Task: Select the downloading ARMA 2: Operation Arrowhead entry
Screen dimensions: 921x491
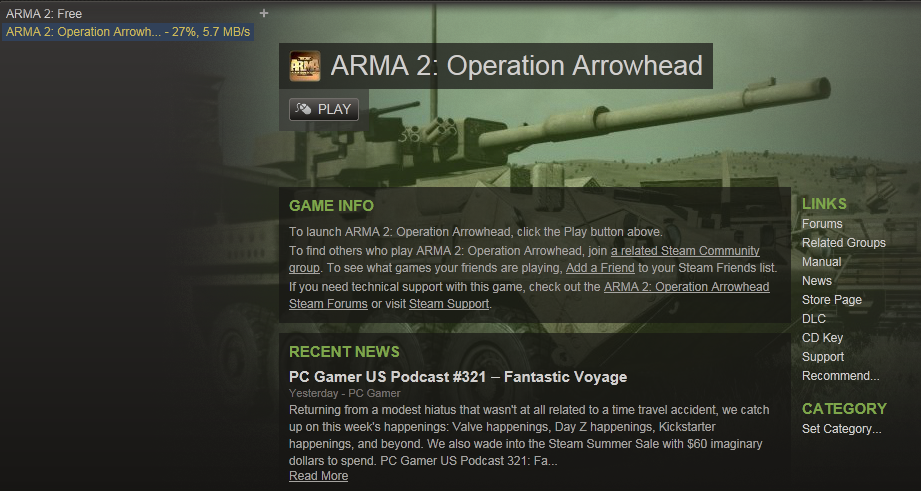Action: pyautogui.click(x=128, y=32)
